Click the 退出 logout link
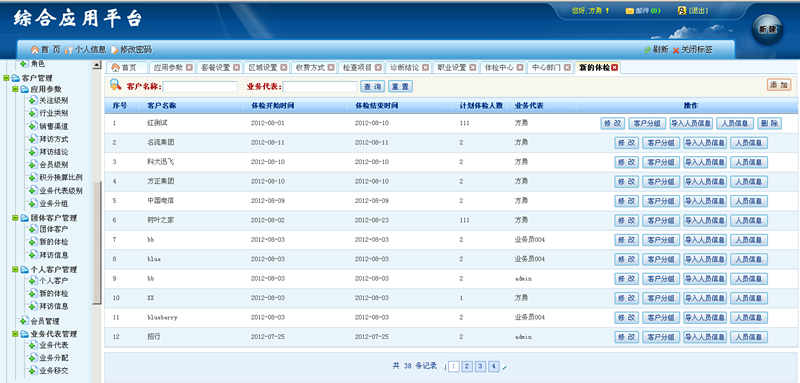Screen dimensions: 800x383 [698, 11]
